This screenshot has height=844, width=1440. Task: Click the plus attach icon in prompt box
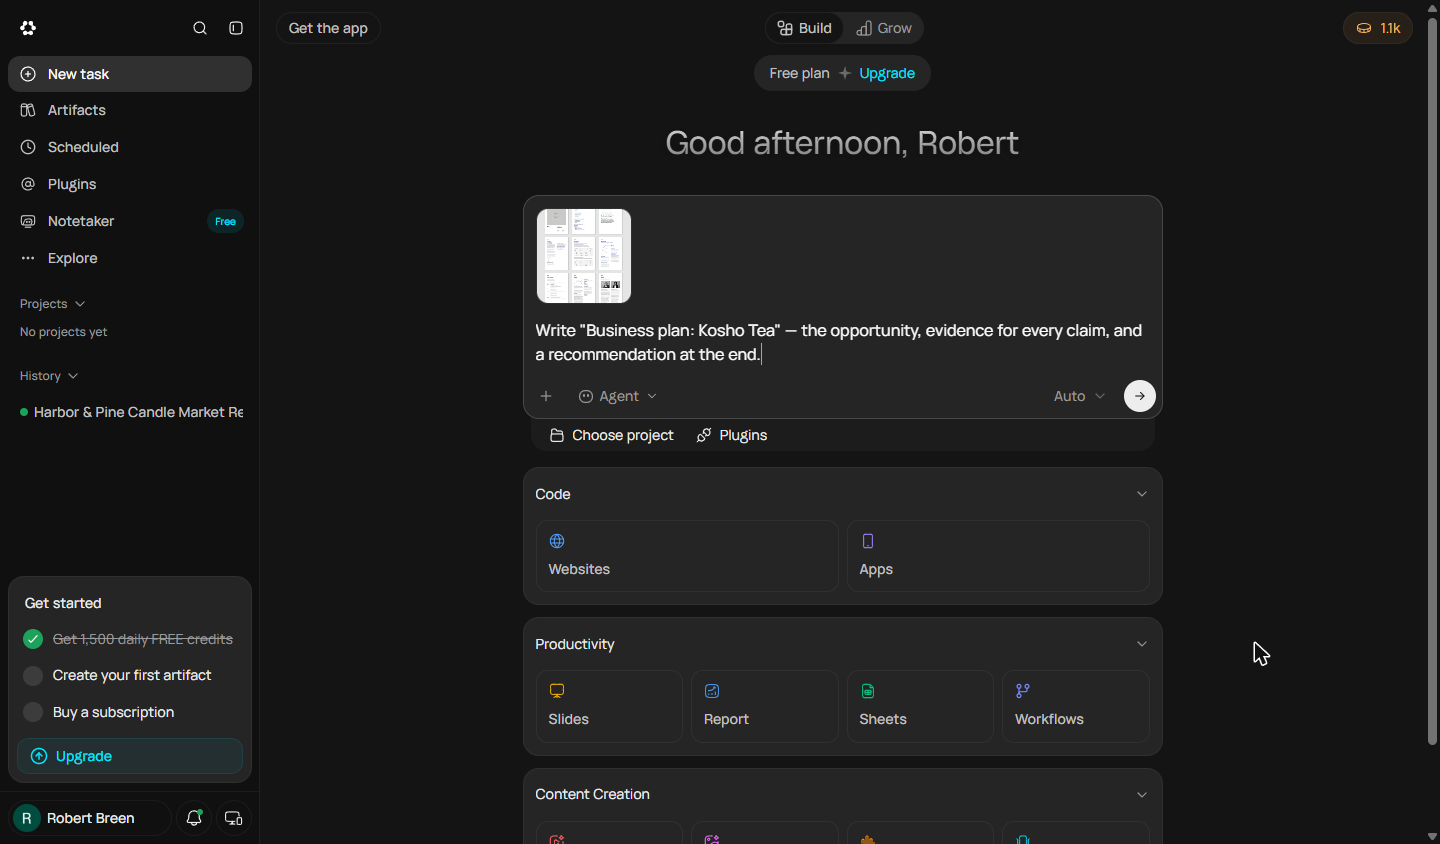[546, 396]
